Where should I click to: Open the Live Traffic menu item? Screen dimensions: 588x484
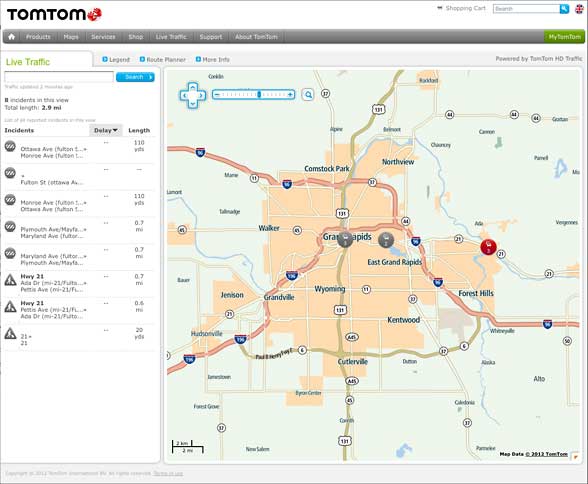click(x=171, y=37)
